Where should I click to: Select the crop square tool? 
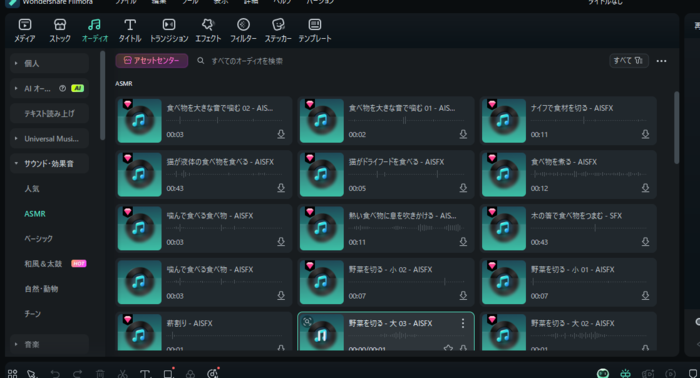pyautogui.click(x=168, y=373)
